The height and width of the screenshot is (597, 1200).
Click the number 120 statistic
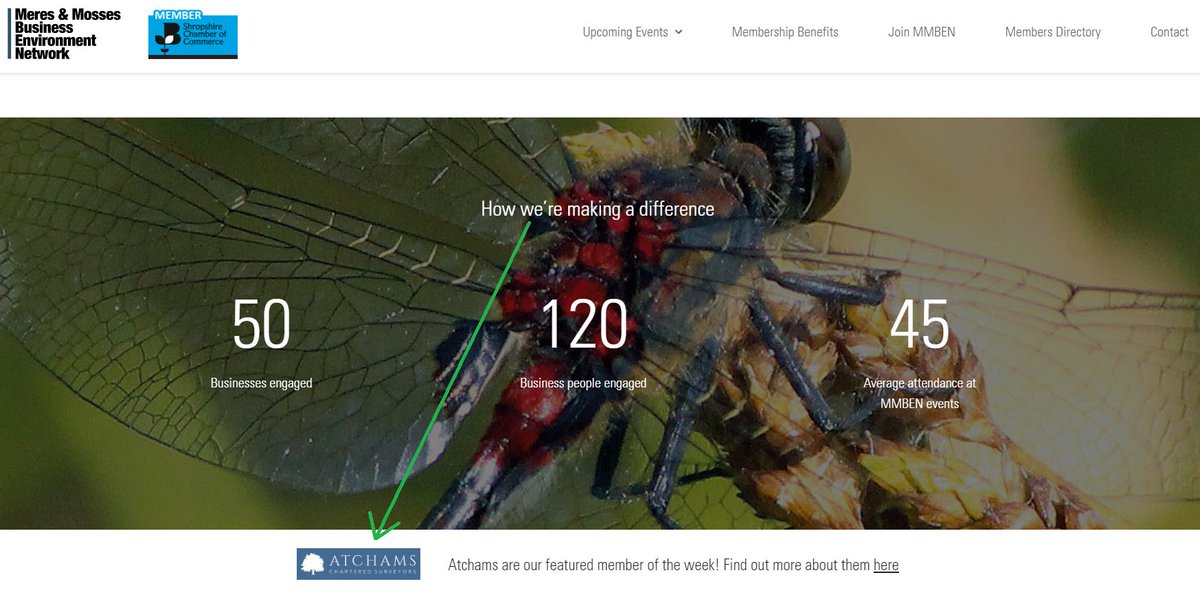pos(584,324)
